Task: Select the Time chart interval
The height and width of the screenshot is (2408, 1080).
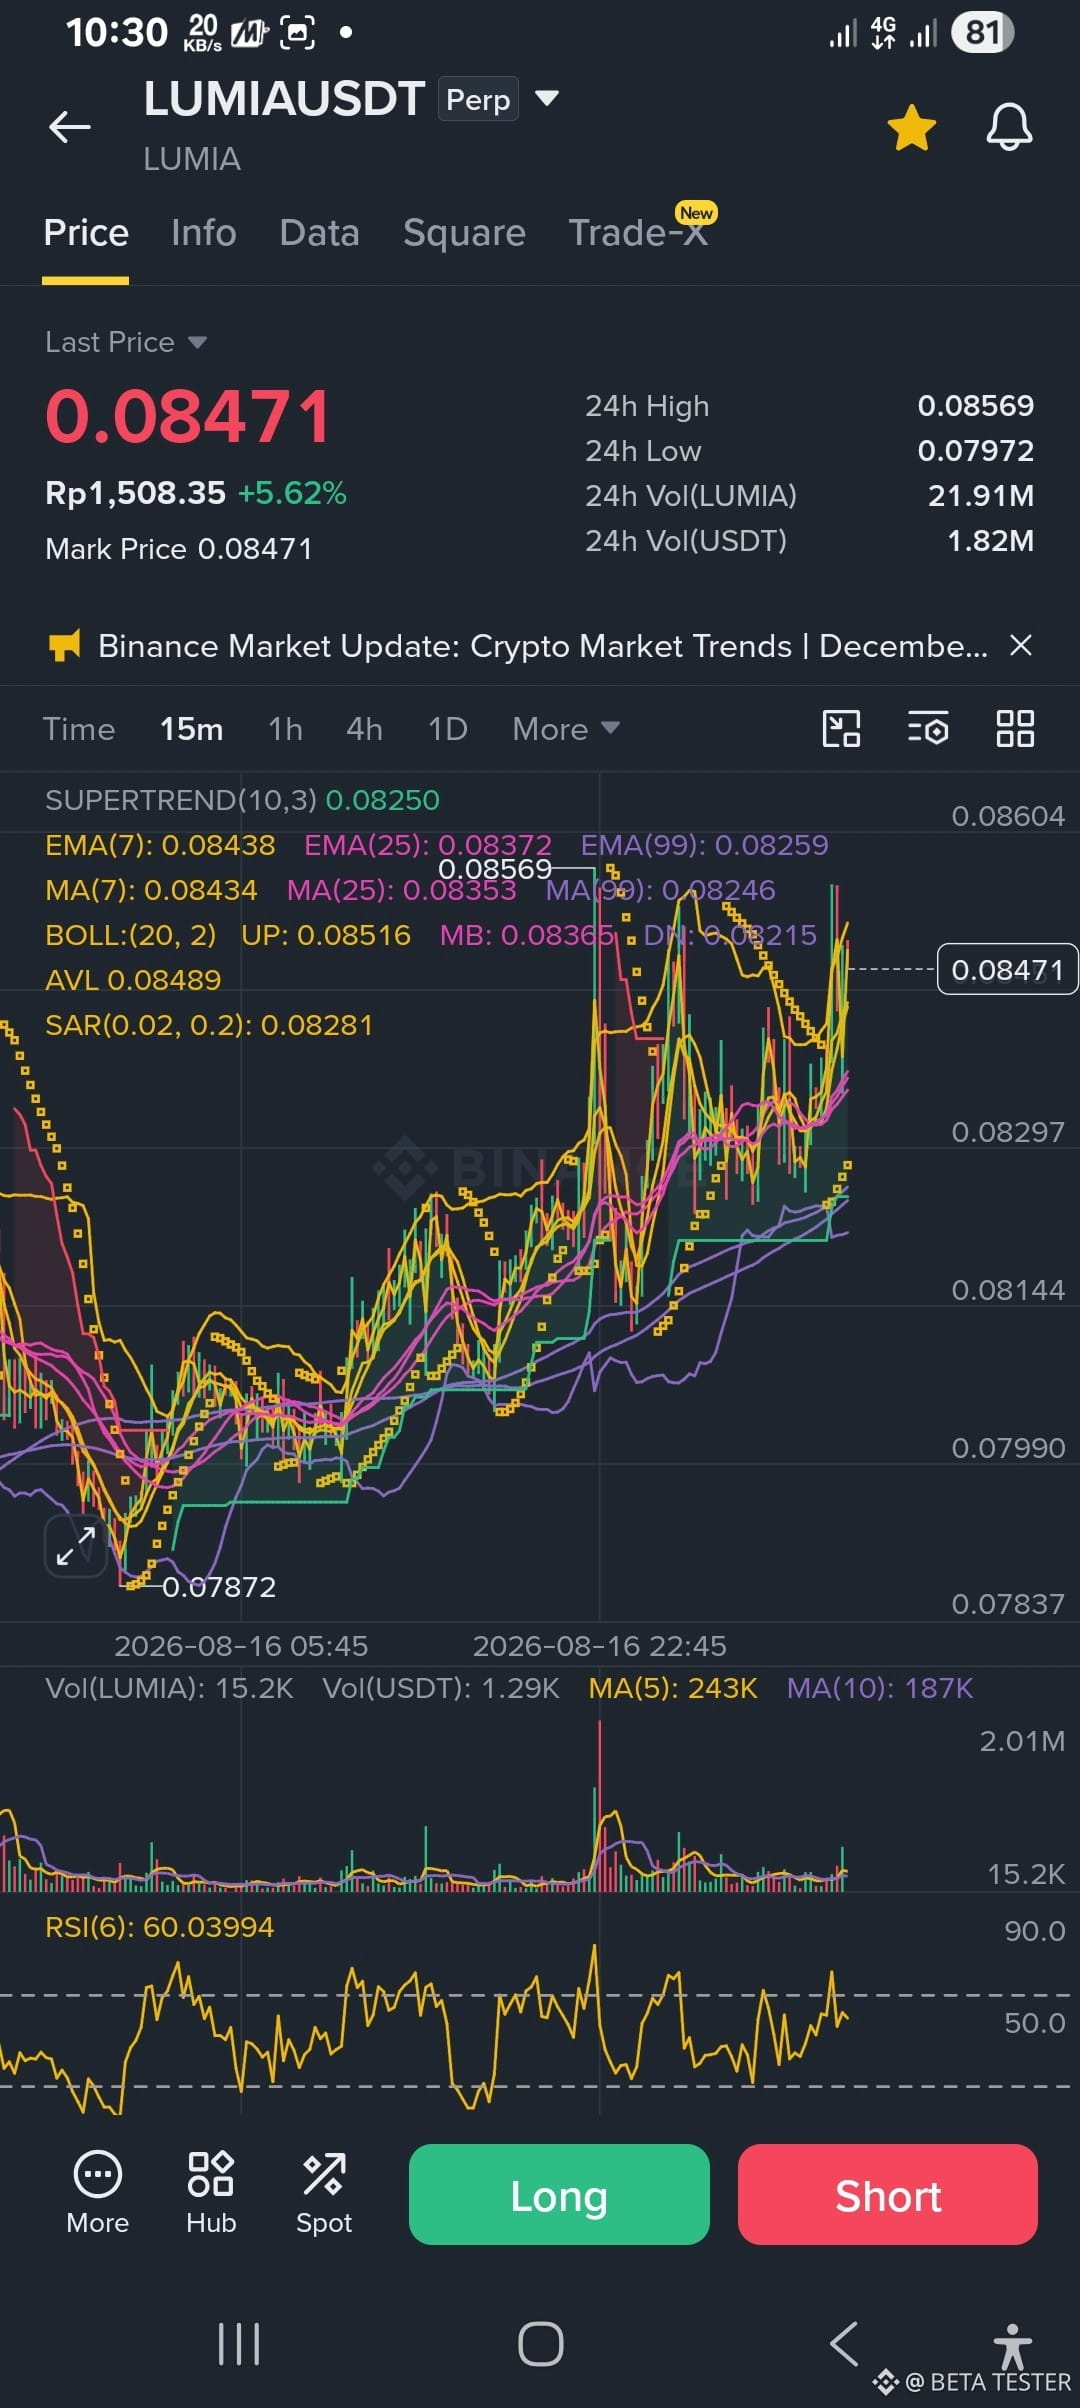Action: (79, 729)
